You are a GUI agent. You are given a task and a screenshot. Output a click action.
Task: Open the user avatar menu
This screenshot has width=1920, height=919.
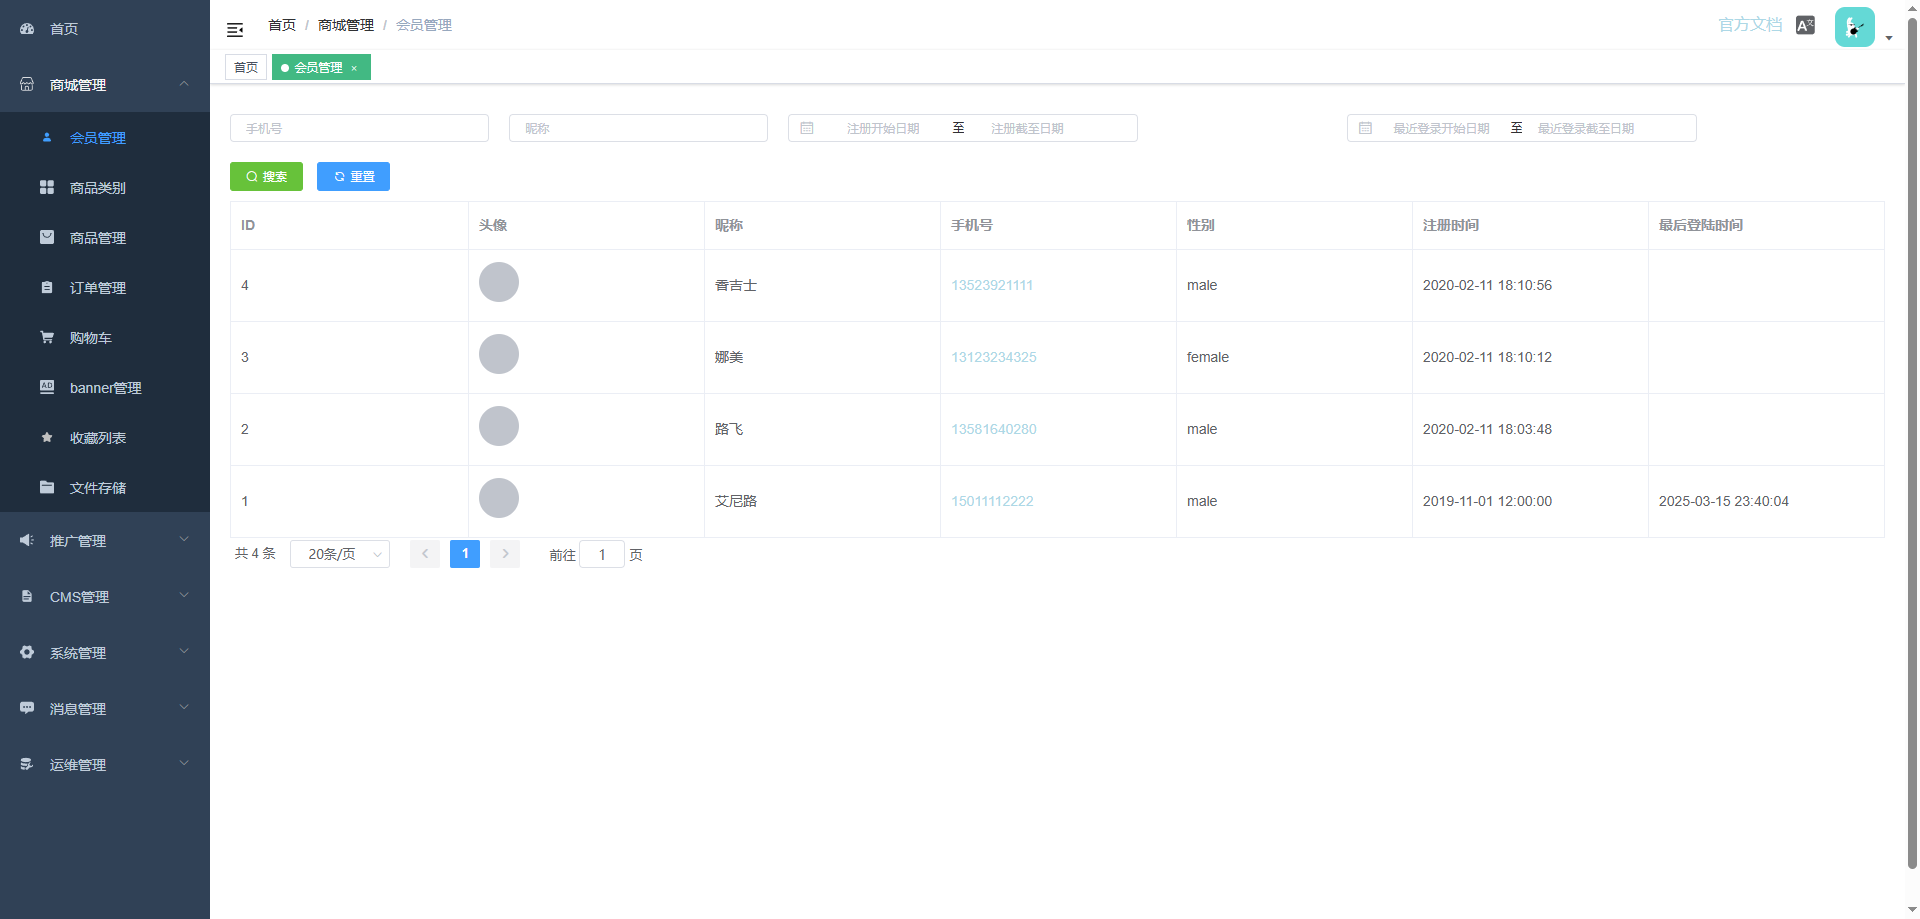[x=1855, y=28]
